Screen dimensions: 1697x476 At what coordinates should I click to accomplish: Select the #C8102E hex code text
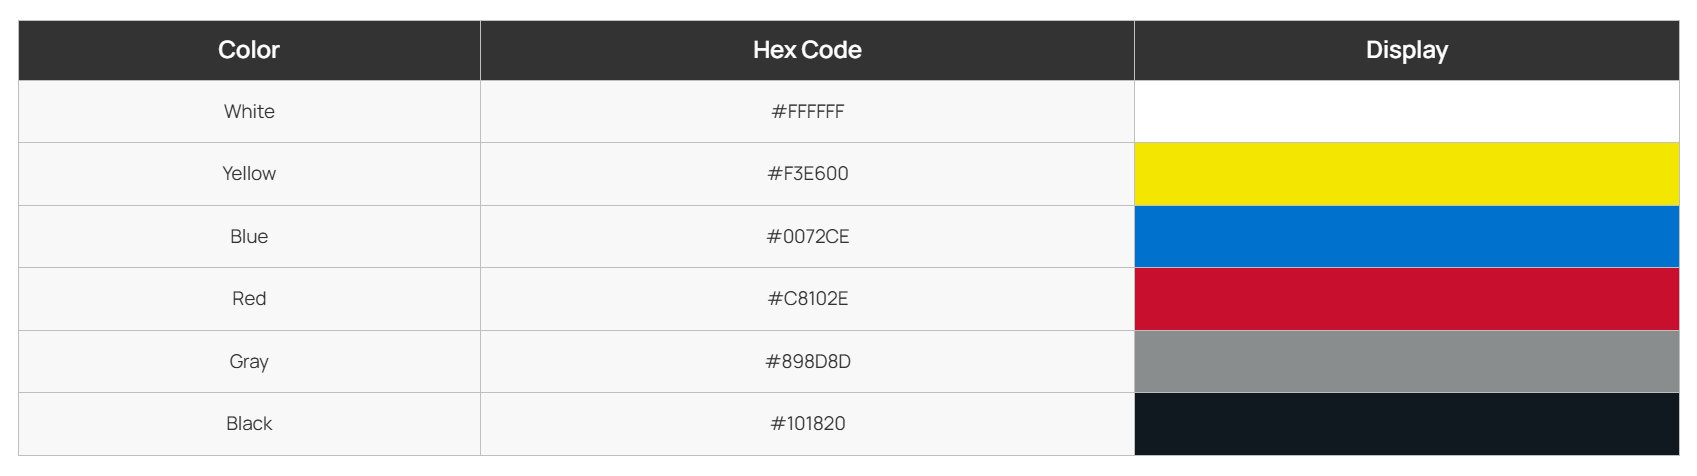coord(807,299)
